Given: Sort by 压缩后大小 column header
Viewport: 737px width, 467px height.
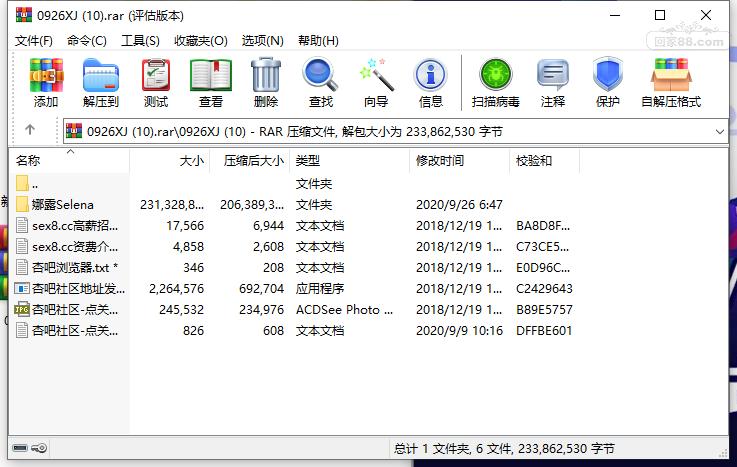Looking at the screenshot, I should 250,161.
